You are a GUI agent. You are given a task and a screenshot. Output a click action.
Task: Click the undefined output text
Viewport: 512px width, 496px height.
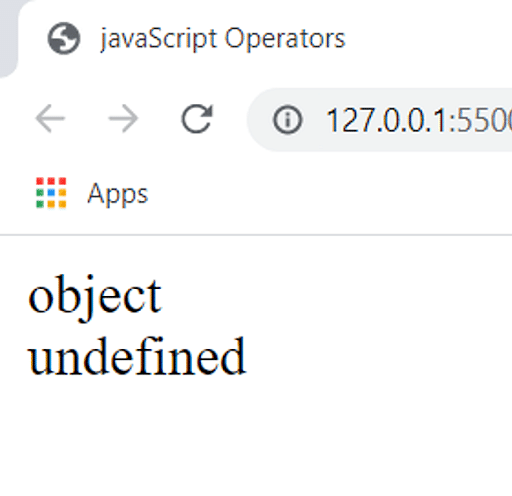click(x=137, y=356)
